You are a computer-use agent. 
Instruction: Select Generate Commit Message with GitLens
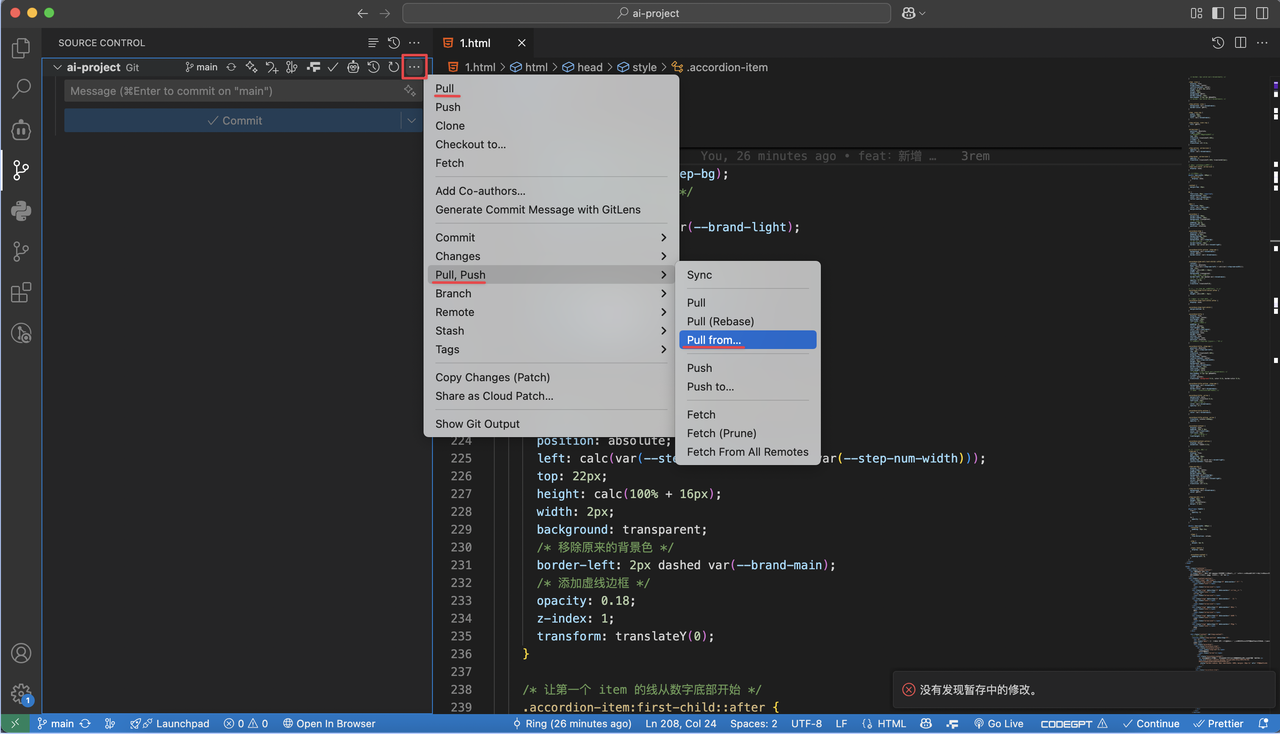pos(551,210)
